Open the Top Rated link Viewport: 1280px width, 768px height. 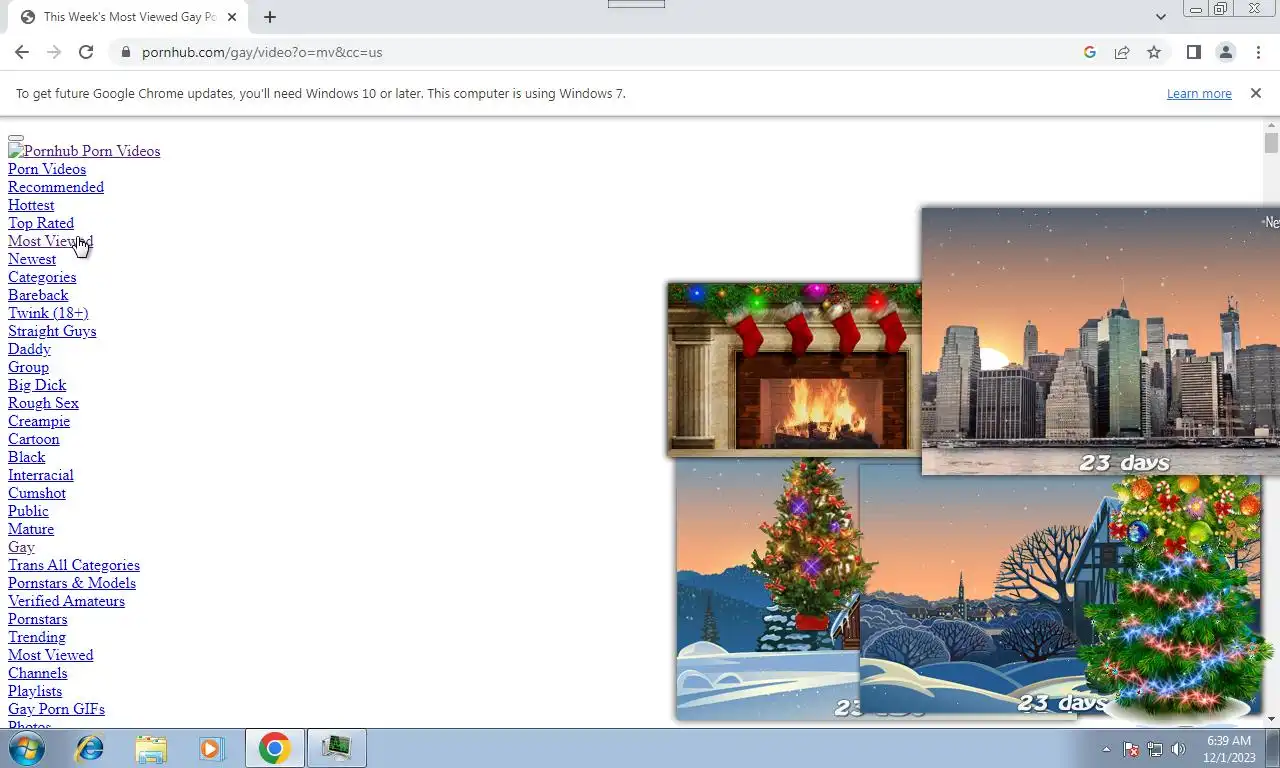(x=41, y=223)
